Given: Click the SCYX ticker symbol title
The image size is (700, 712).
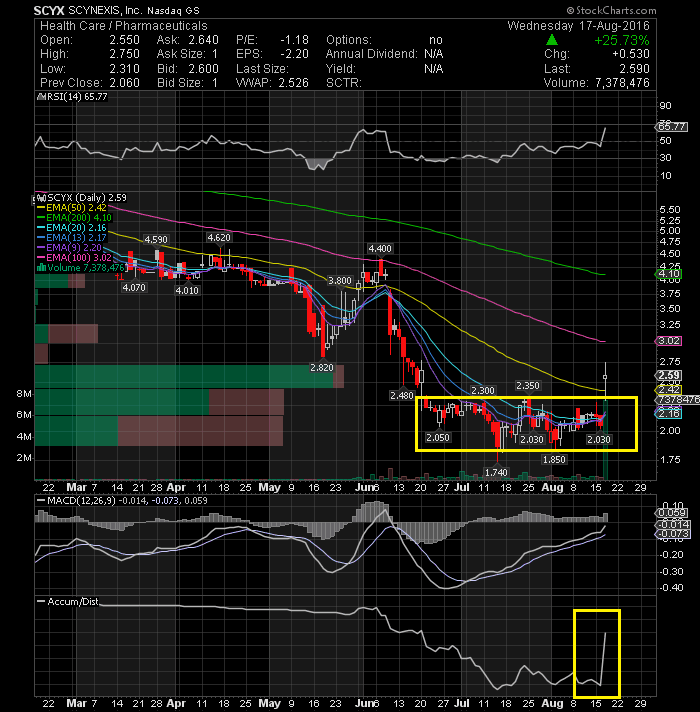Looking at the screenshot, I should tap(49, 10).
